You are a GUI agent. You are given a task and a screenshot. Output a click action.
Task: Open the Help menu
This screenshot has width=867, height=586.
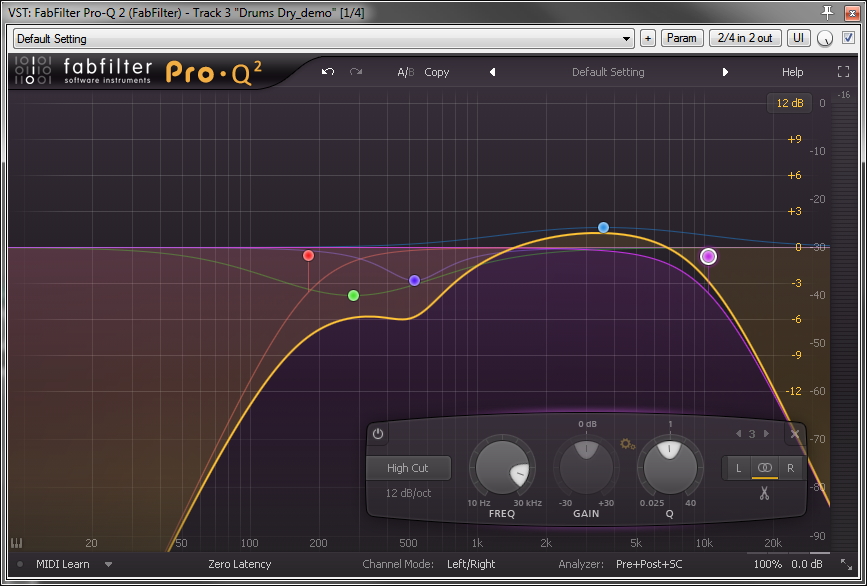792,72
